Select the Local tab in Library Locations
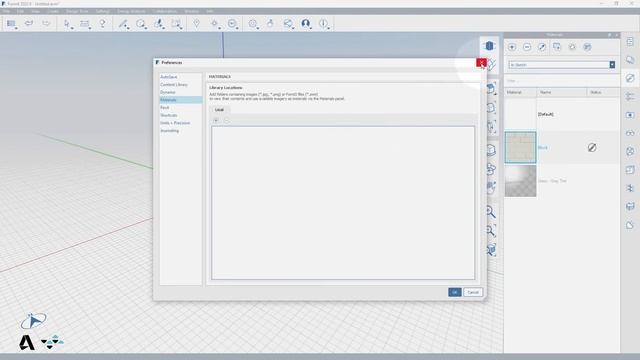The width and height of the screenshot is (640, 360). pyautogui.click(x=220, y=110)
